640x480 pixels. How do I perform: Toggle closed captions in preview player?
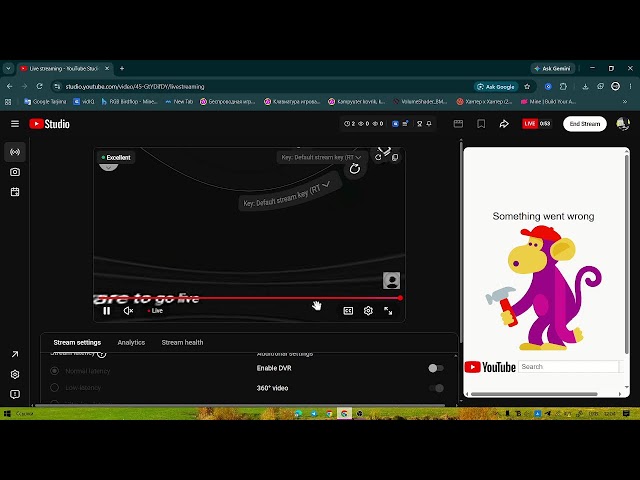point(348,311)
